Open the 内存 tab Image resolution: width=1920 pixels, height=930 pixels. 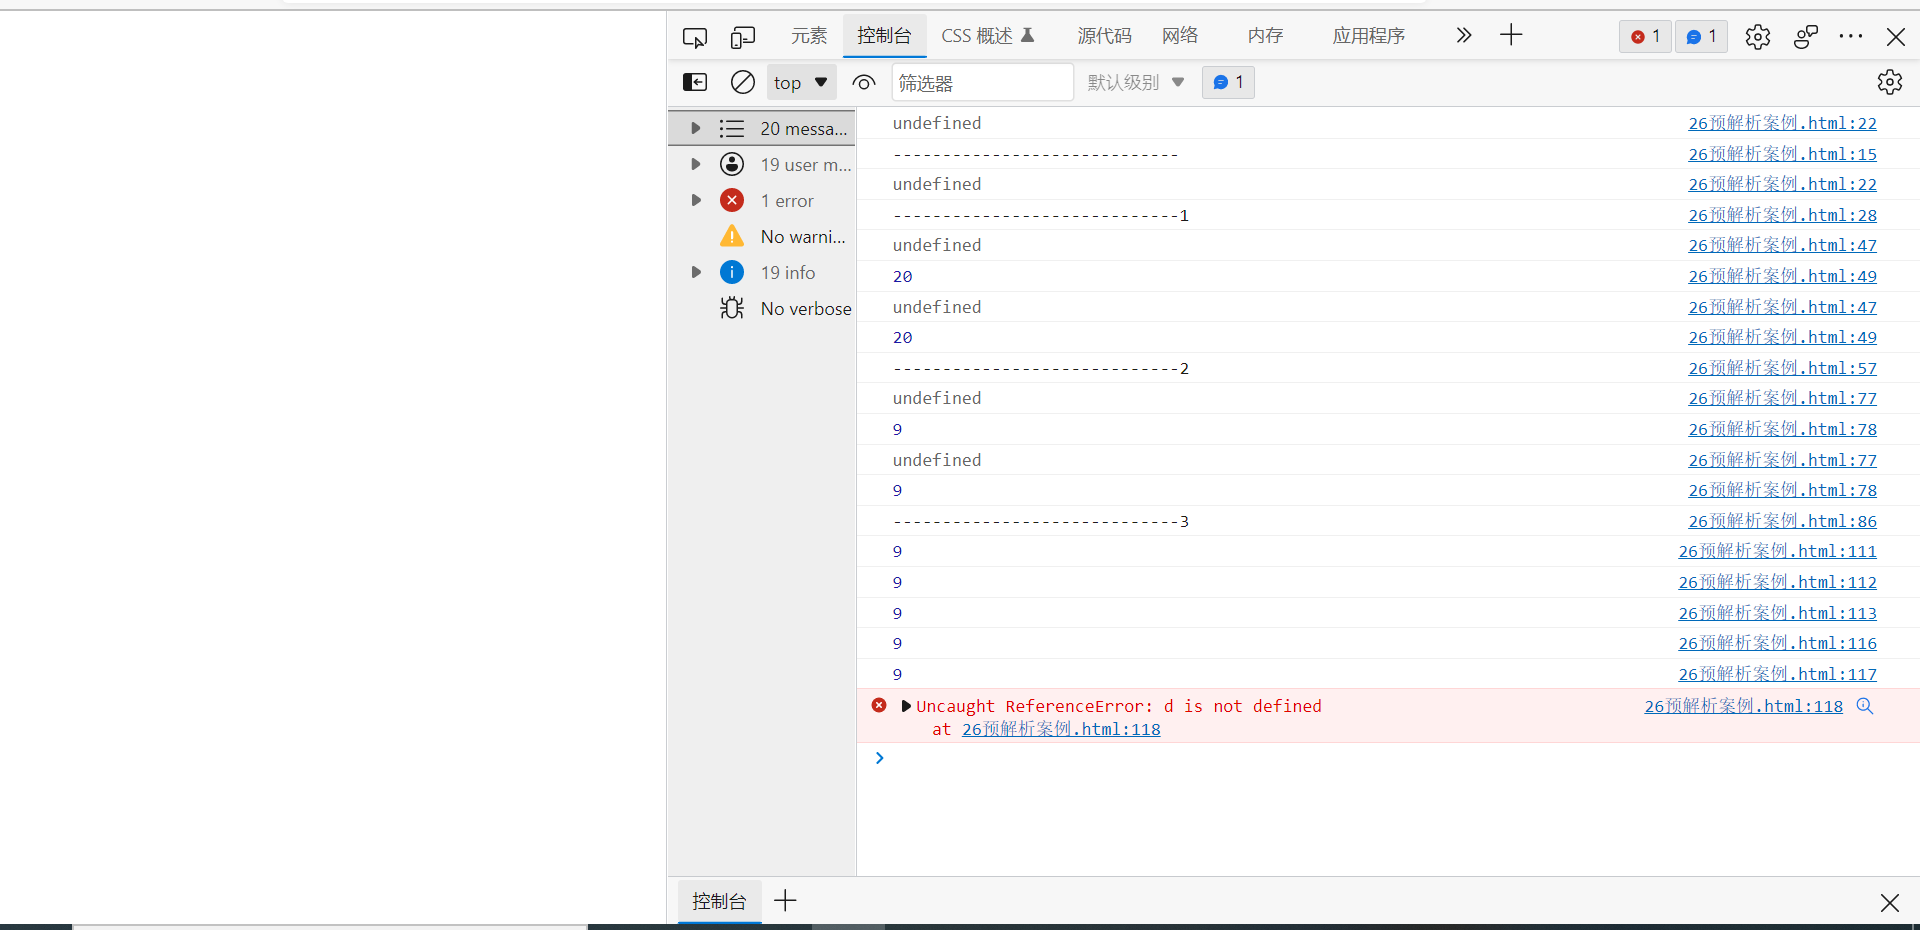(x=1265, y=36)
